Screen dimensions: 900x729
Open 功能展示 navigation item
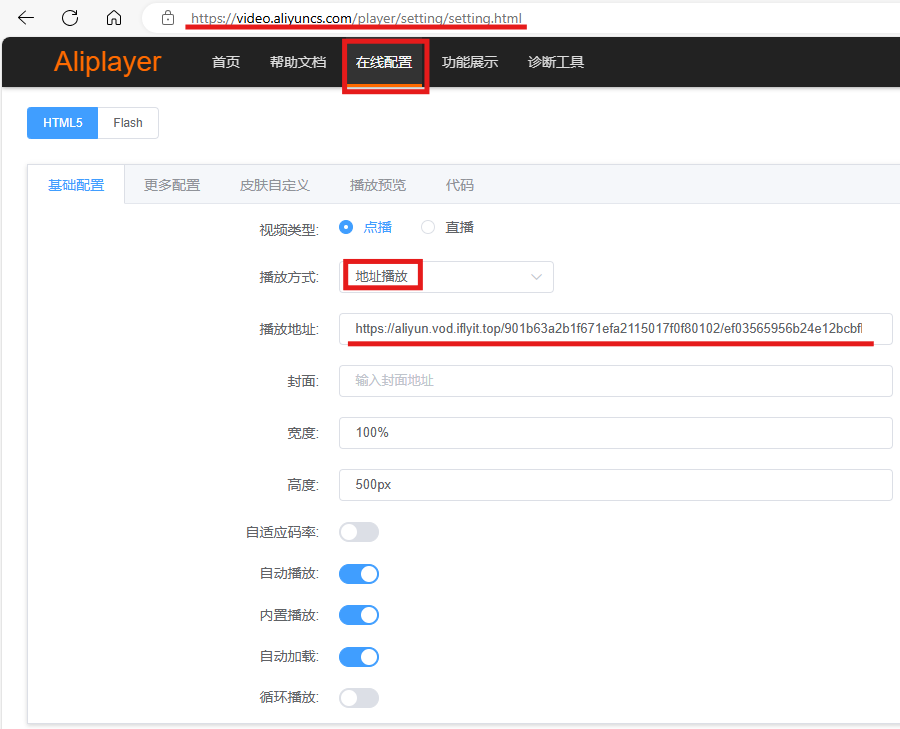(x=470, y=62)
